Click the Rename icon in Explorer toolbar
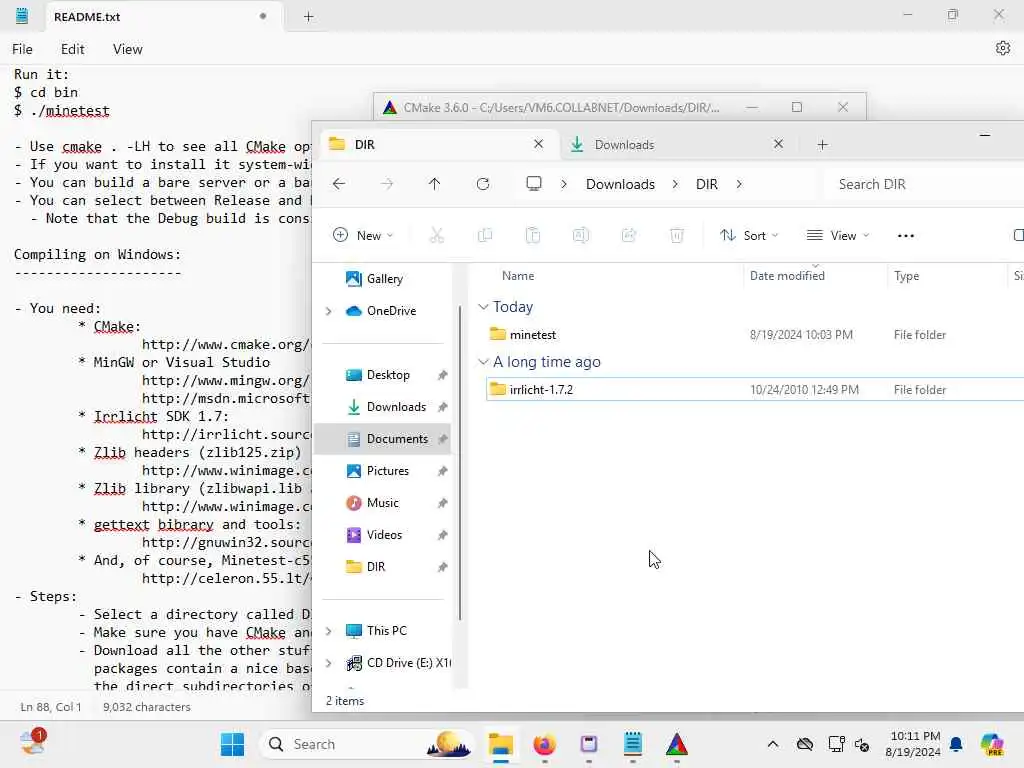1024x768 pixels. click(581, 235)
